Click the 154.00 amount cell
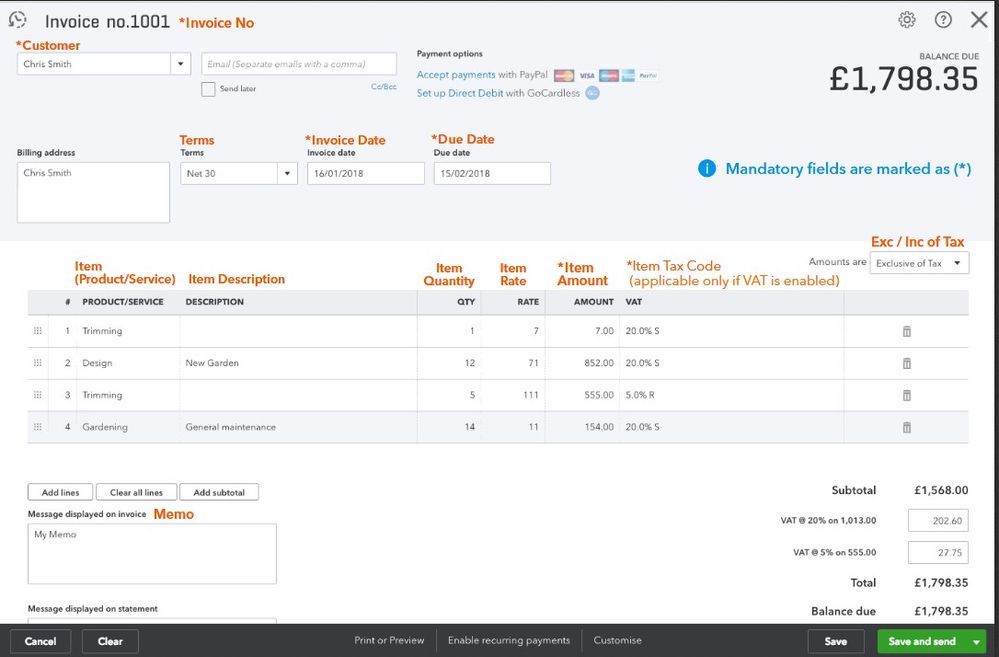 point(582,427)
